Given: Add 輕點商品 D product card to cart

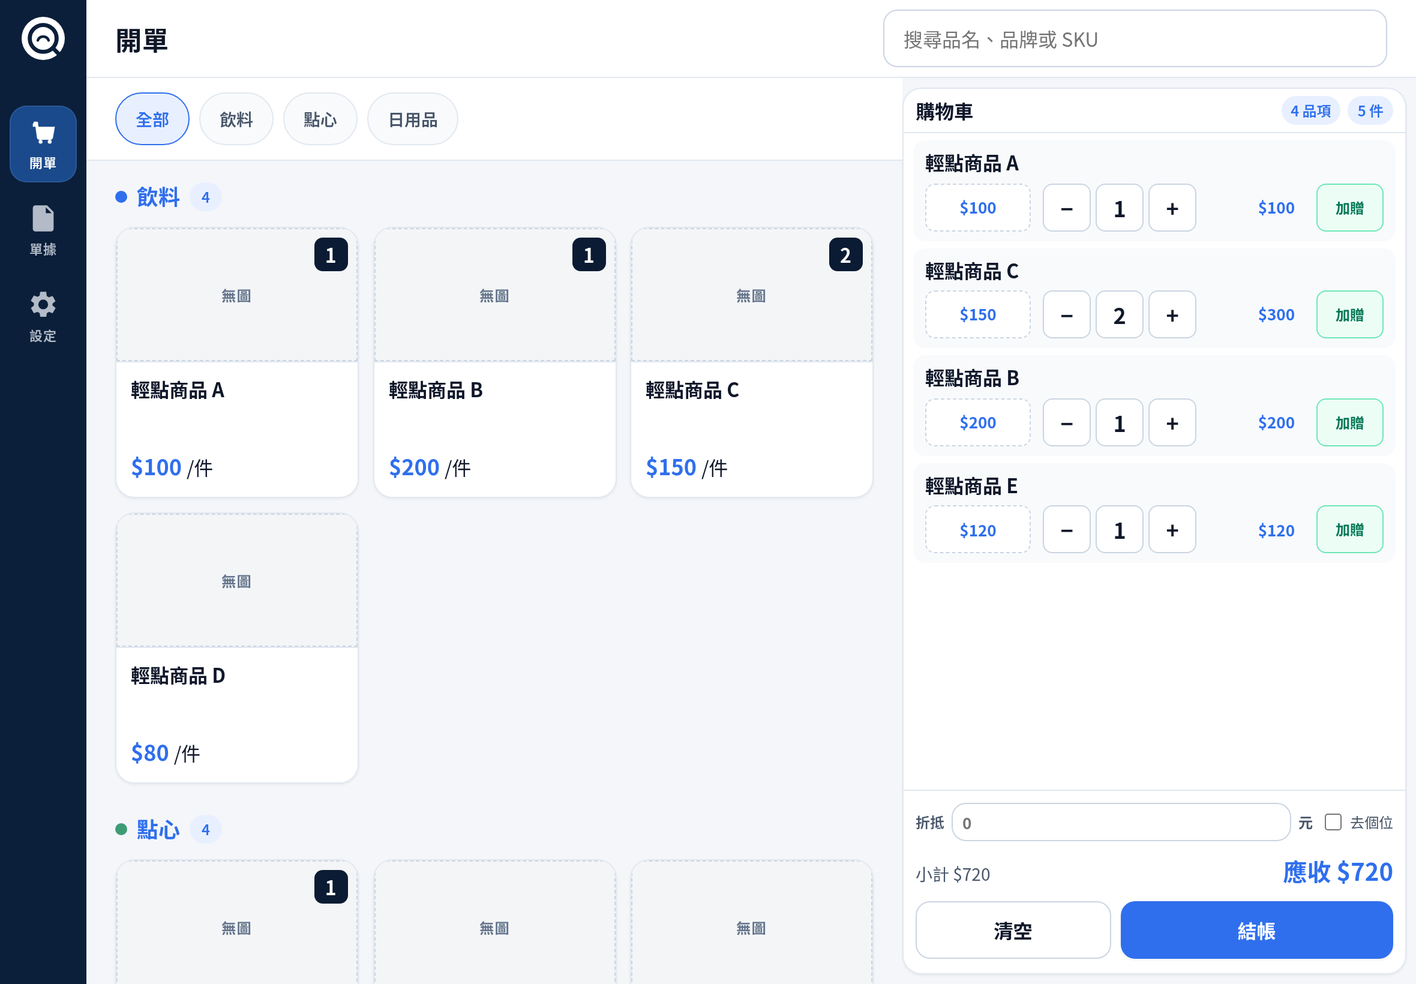Looking at the screenshot, I should coord(237,648).
